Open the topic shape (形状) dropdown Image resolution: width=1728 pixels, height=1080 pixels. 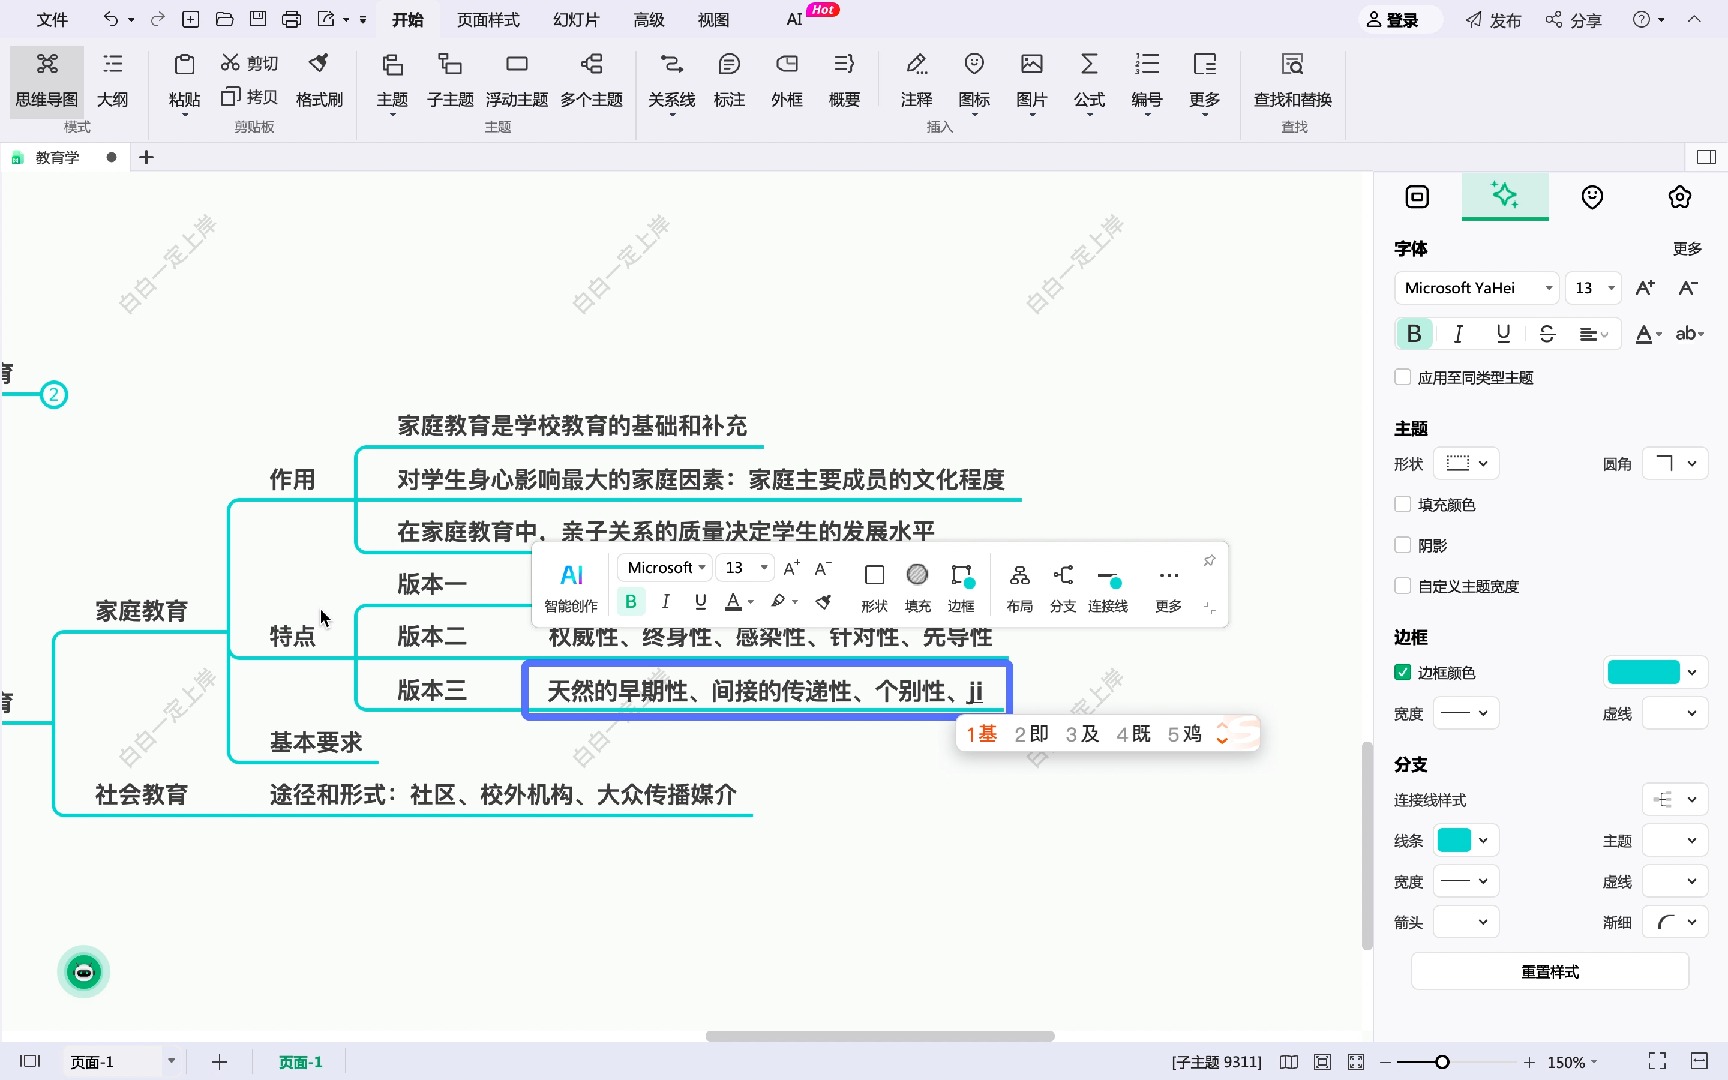pyautogui.click(x=1466, y=463)
